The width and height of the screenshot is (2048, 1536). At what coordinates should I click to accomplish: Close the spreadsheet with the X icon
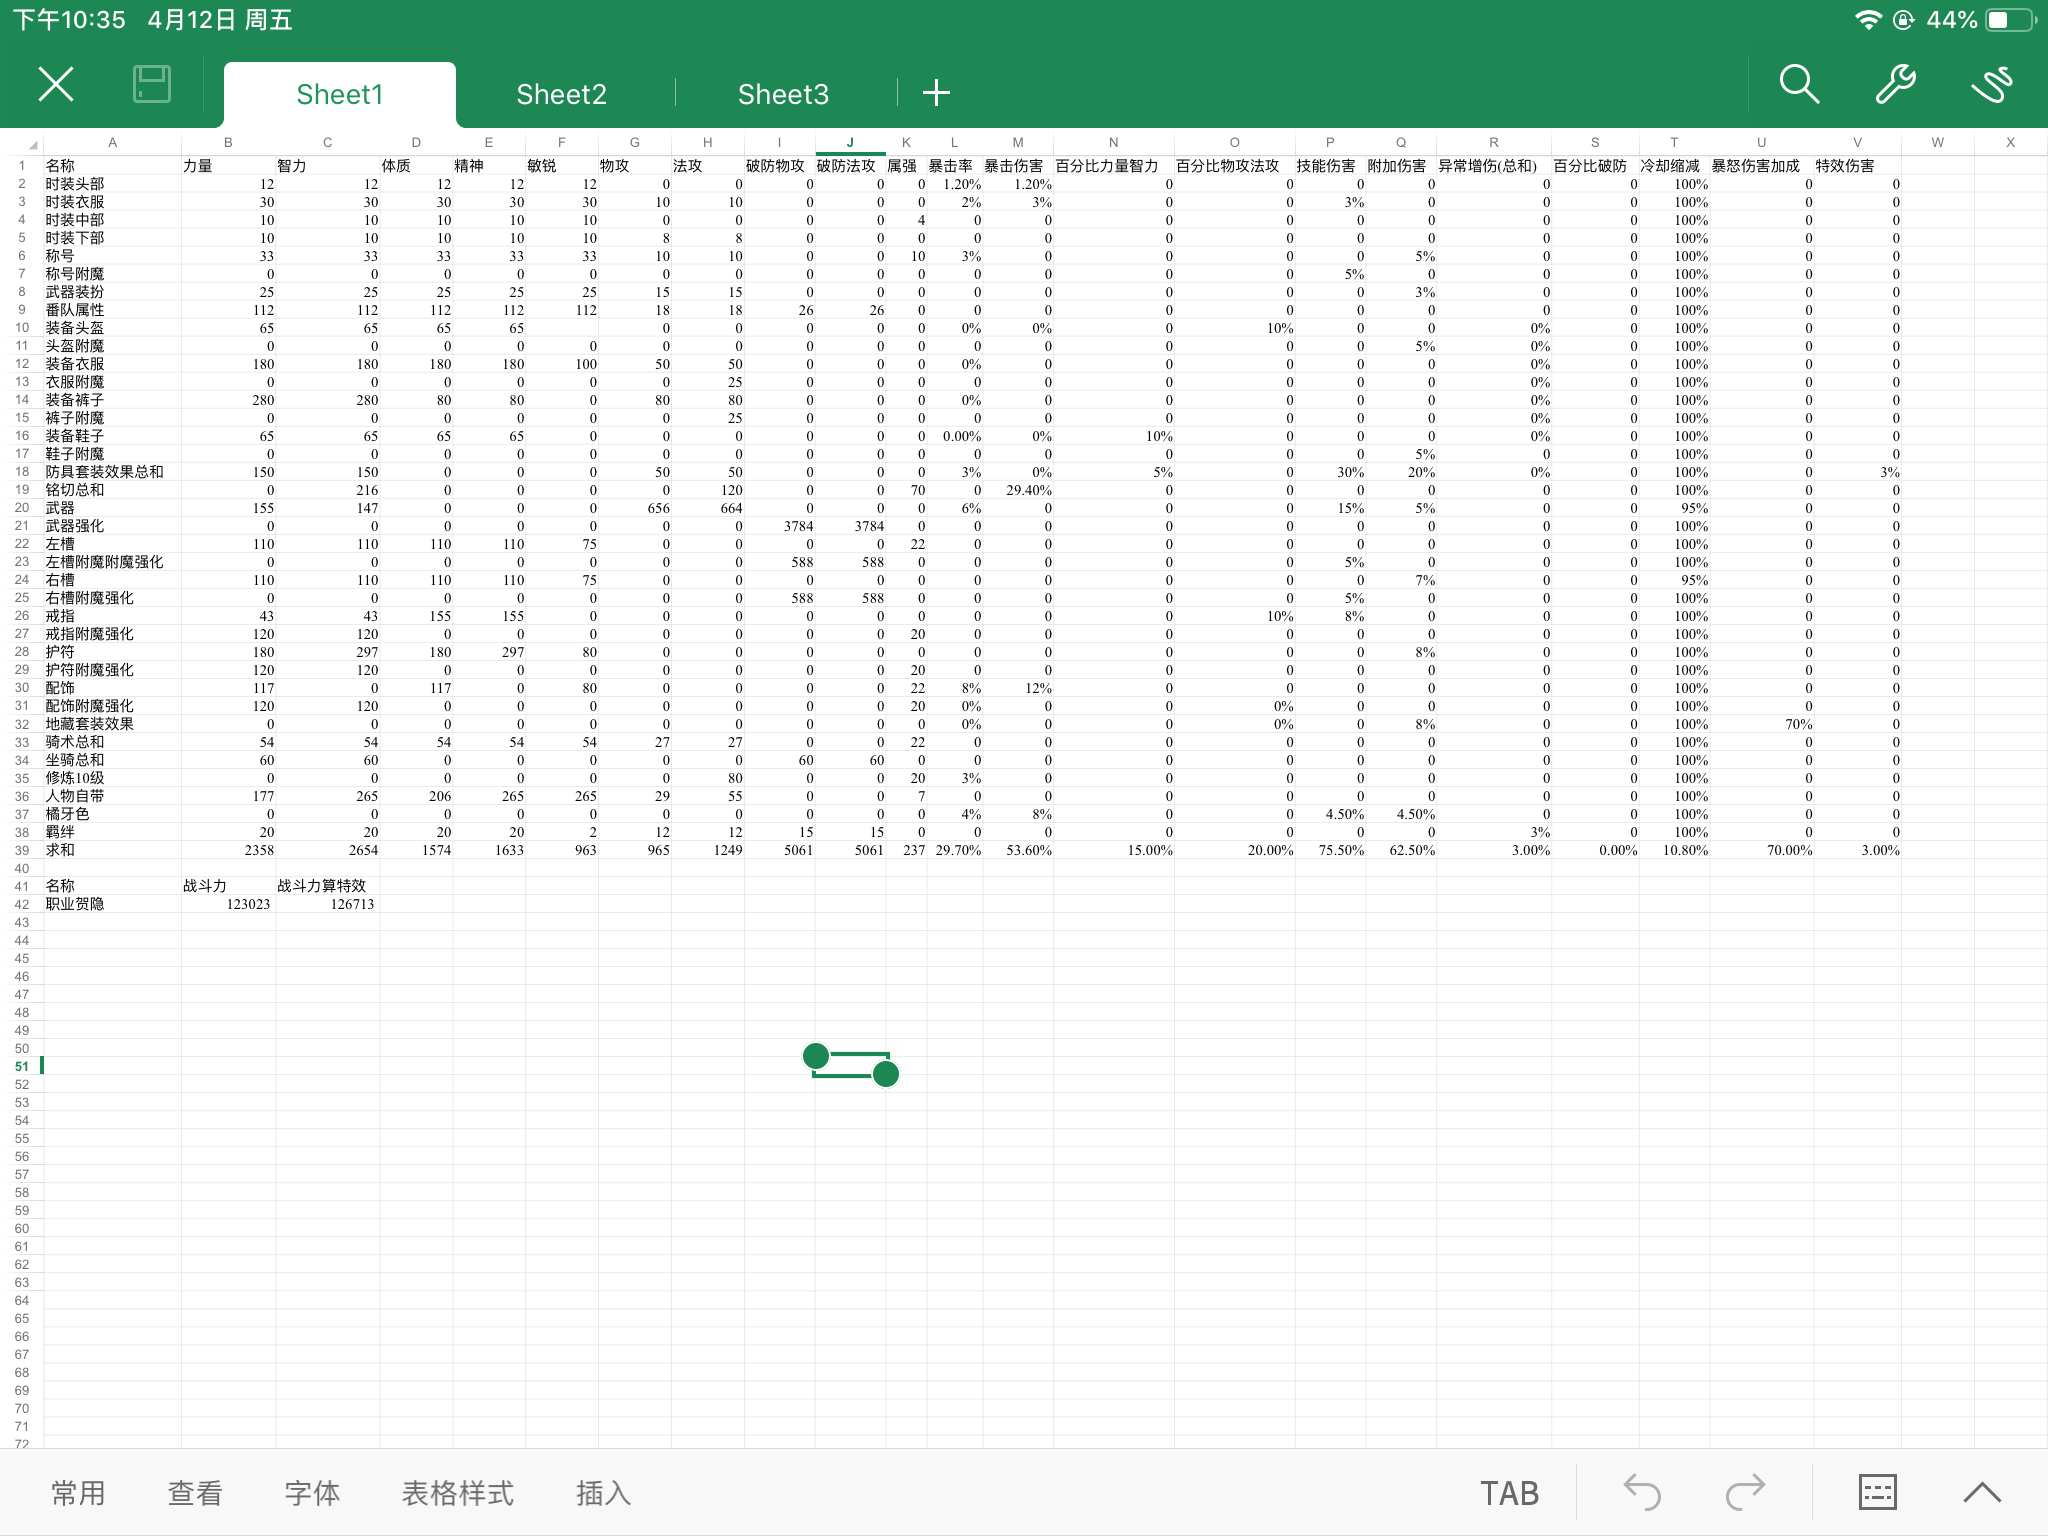click(x=56, y=85)
